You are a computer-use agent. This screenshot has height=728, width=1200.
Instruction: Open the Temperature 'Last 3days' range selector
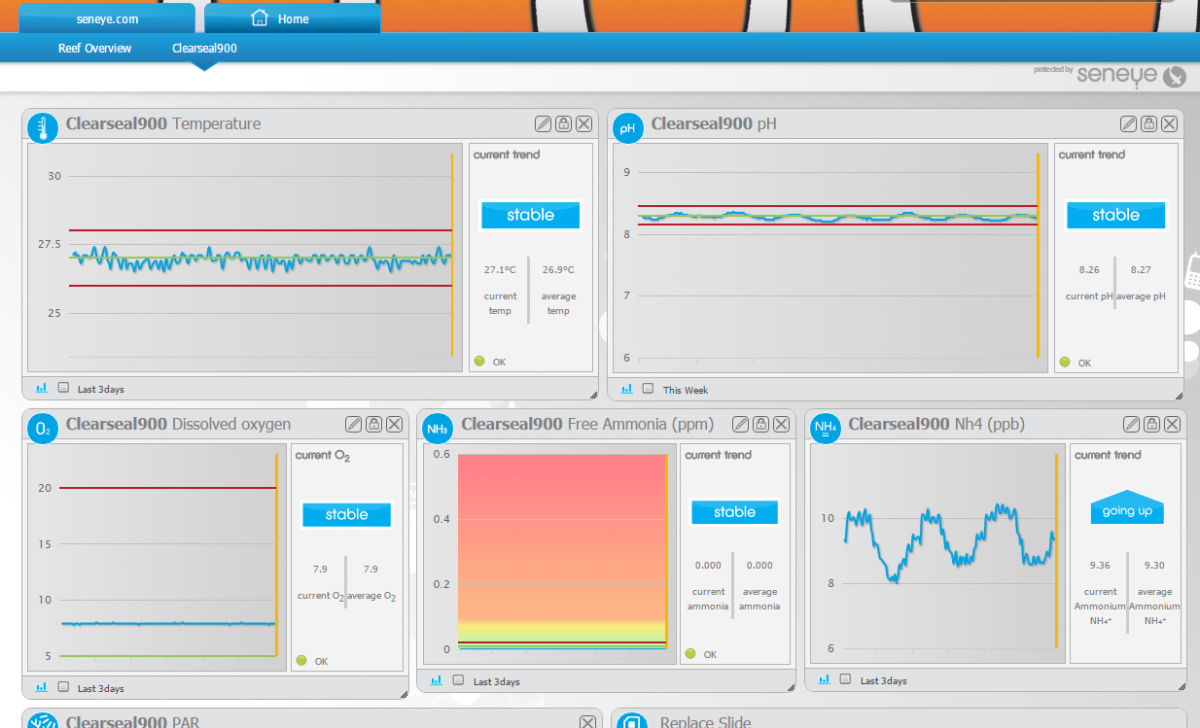(100, 389)
